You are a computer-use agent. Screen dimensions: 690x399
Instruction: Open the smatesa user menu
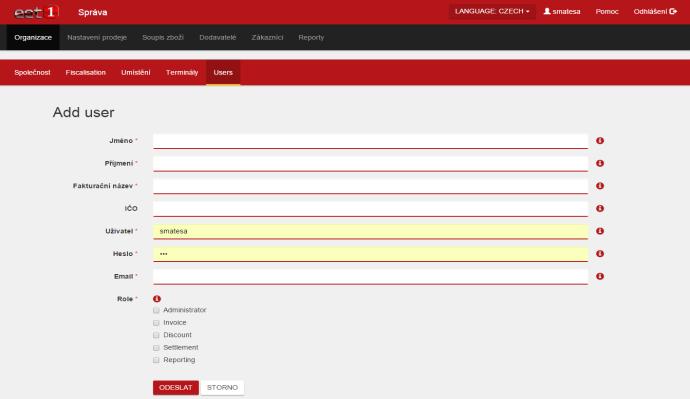click(562, 11)
